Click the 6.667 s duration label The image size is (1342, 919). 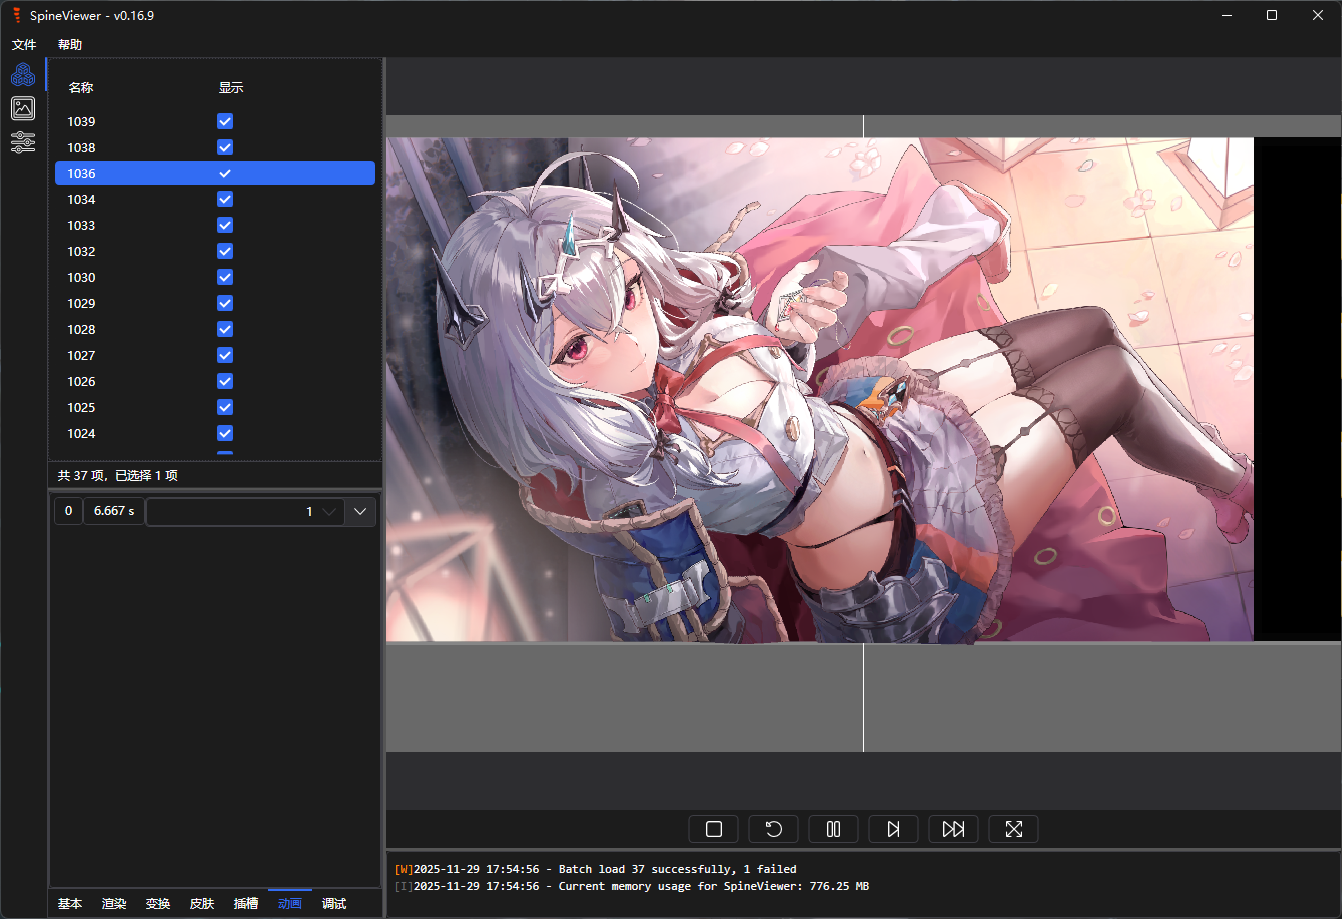pos(114,511)
